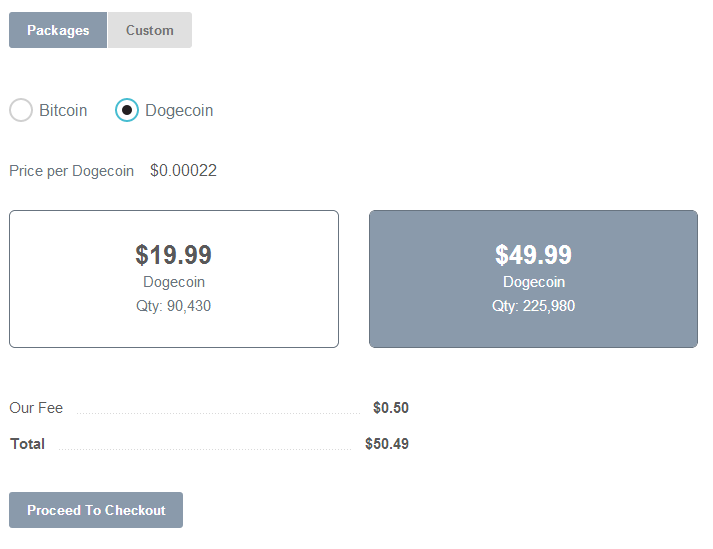The height and width of the screenshot is (549, 713).
Task: Click the $50.49 total amount
Action: tap(387, 444)
